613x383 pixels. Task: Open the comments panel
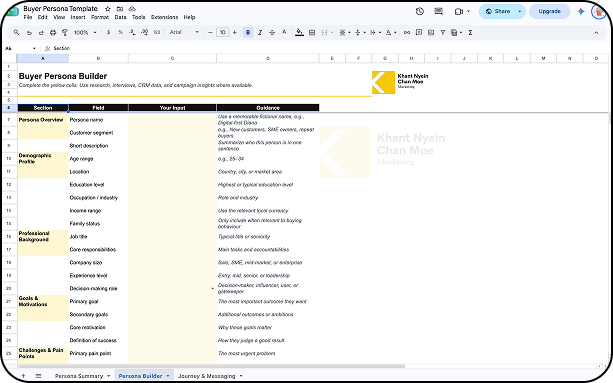439,11
